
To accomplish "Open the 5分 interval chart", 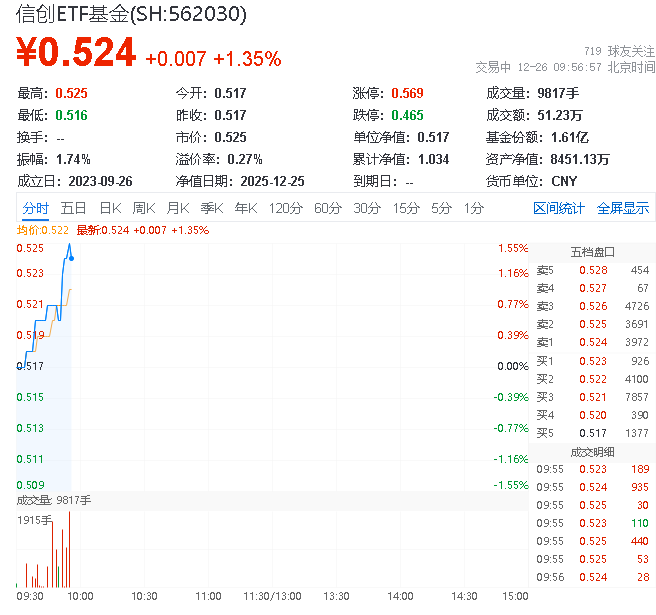I will click(x=441, y=208).
